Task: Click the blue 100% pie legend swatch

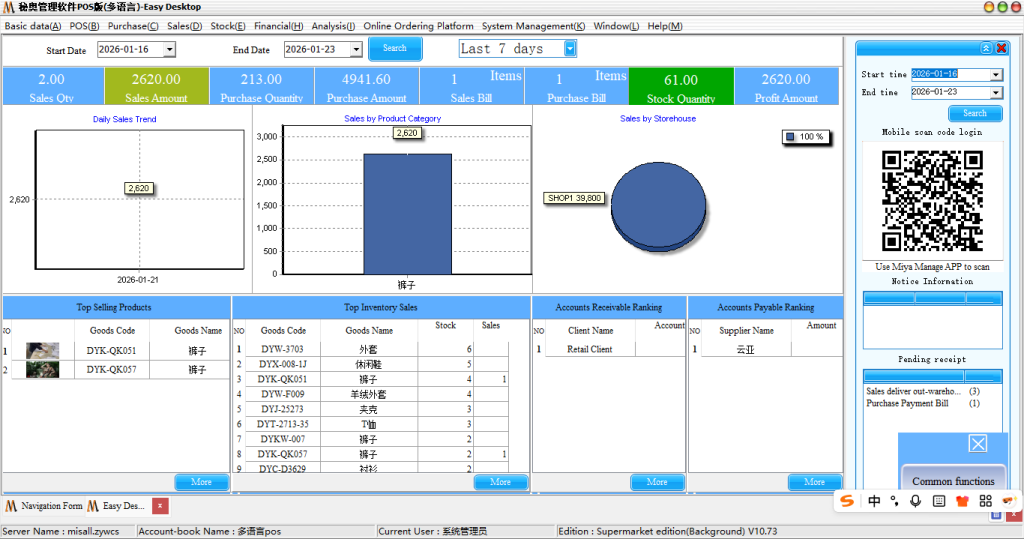Action: tap(790, 136)
